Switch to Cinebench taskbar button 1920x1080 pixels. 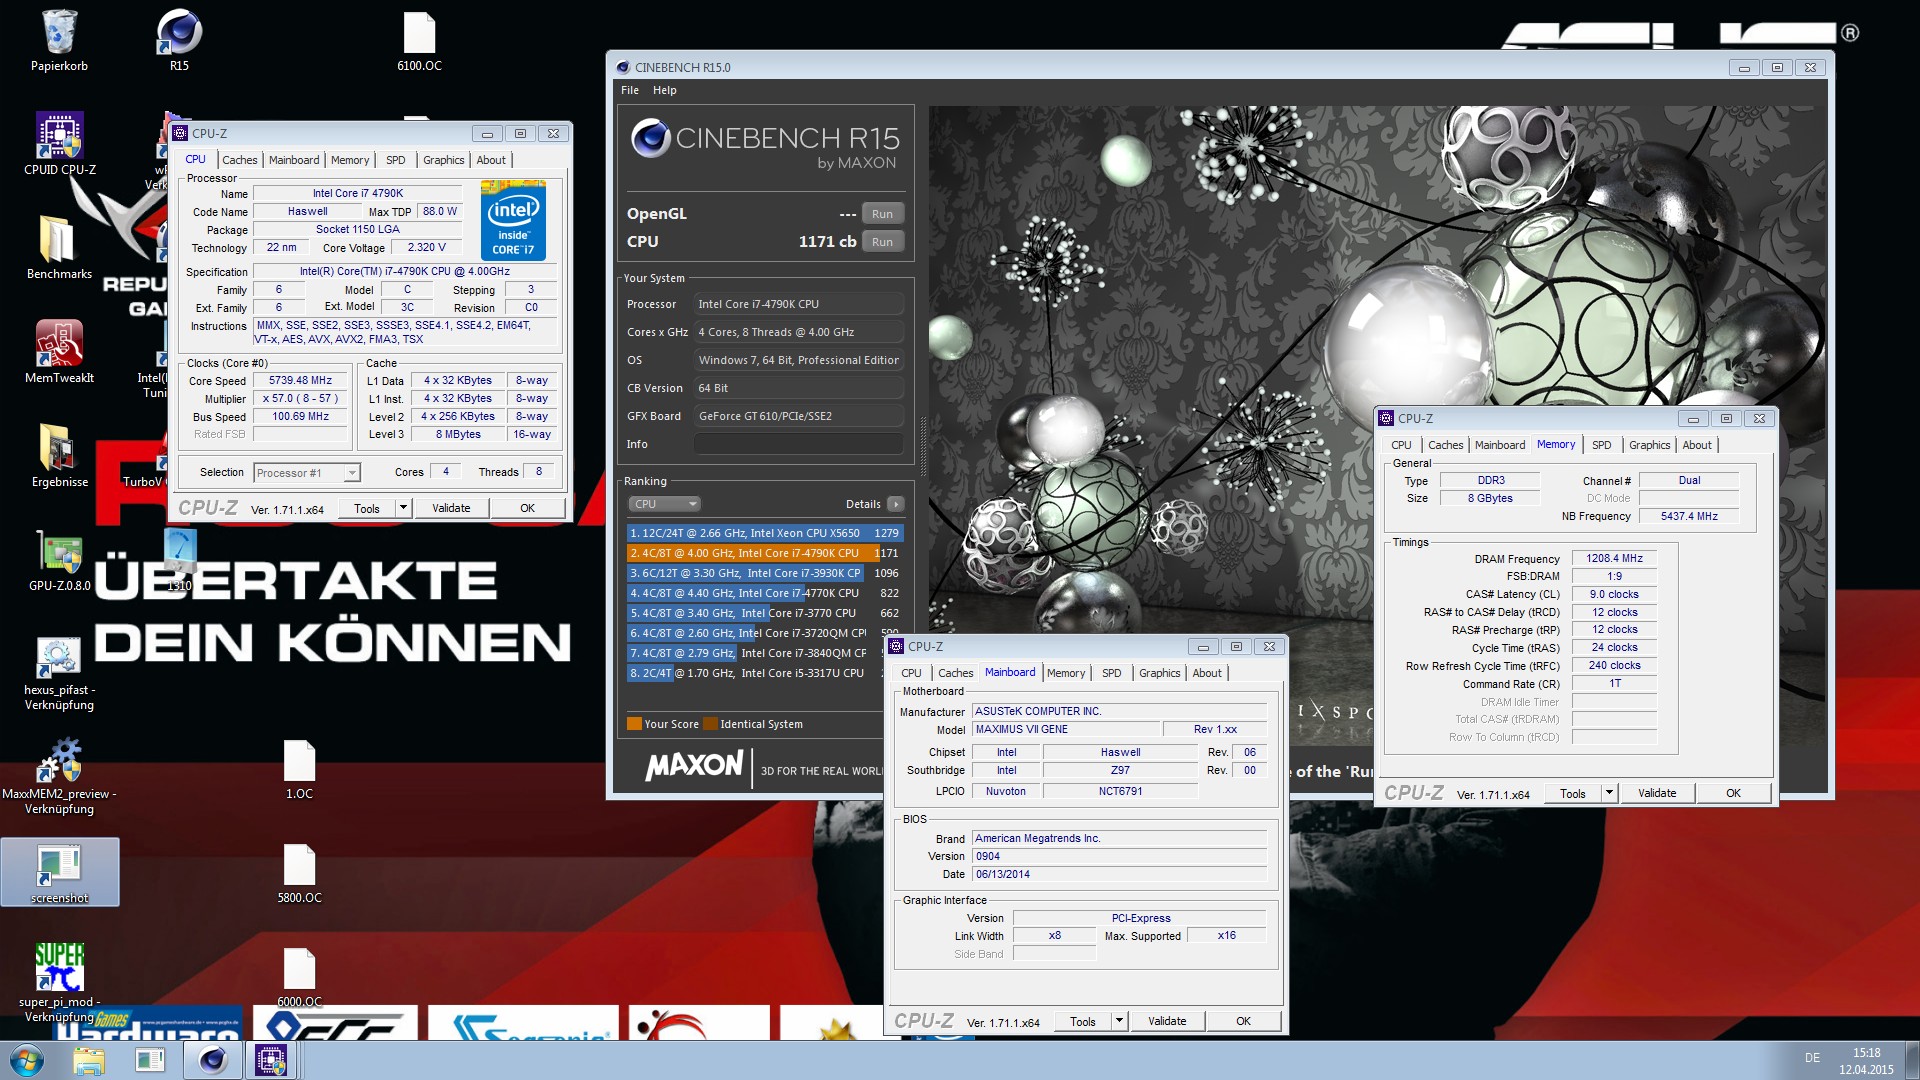click(x=212, y=1060)
